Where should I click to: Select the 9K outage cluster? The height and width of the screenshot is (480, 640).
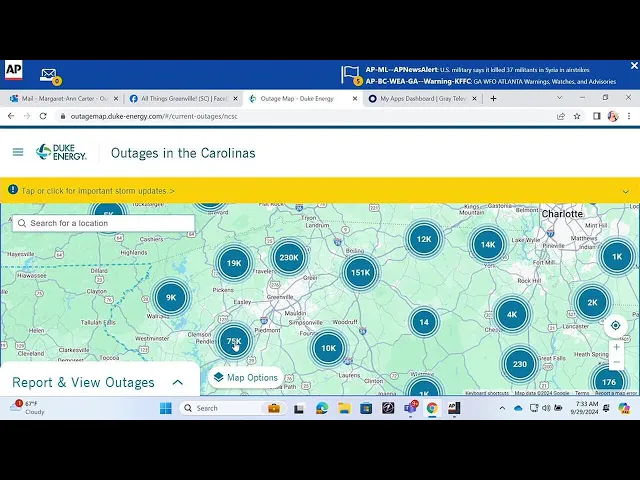click(x=171, y=298)
